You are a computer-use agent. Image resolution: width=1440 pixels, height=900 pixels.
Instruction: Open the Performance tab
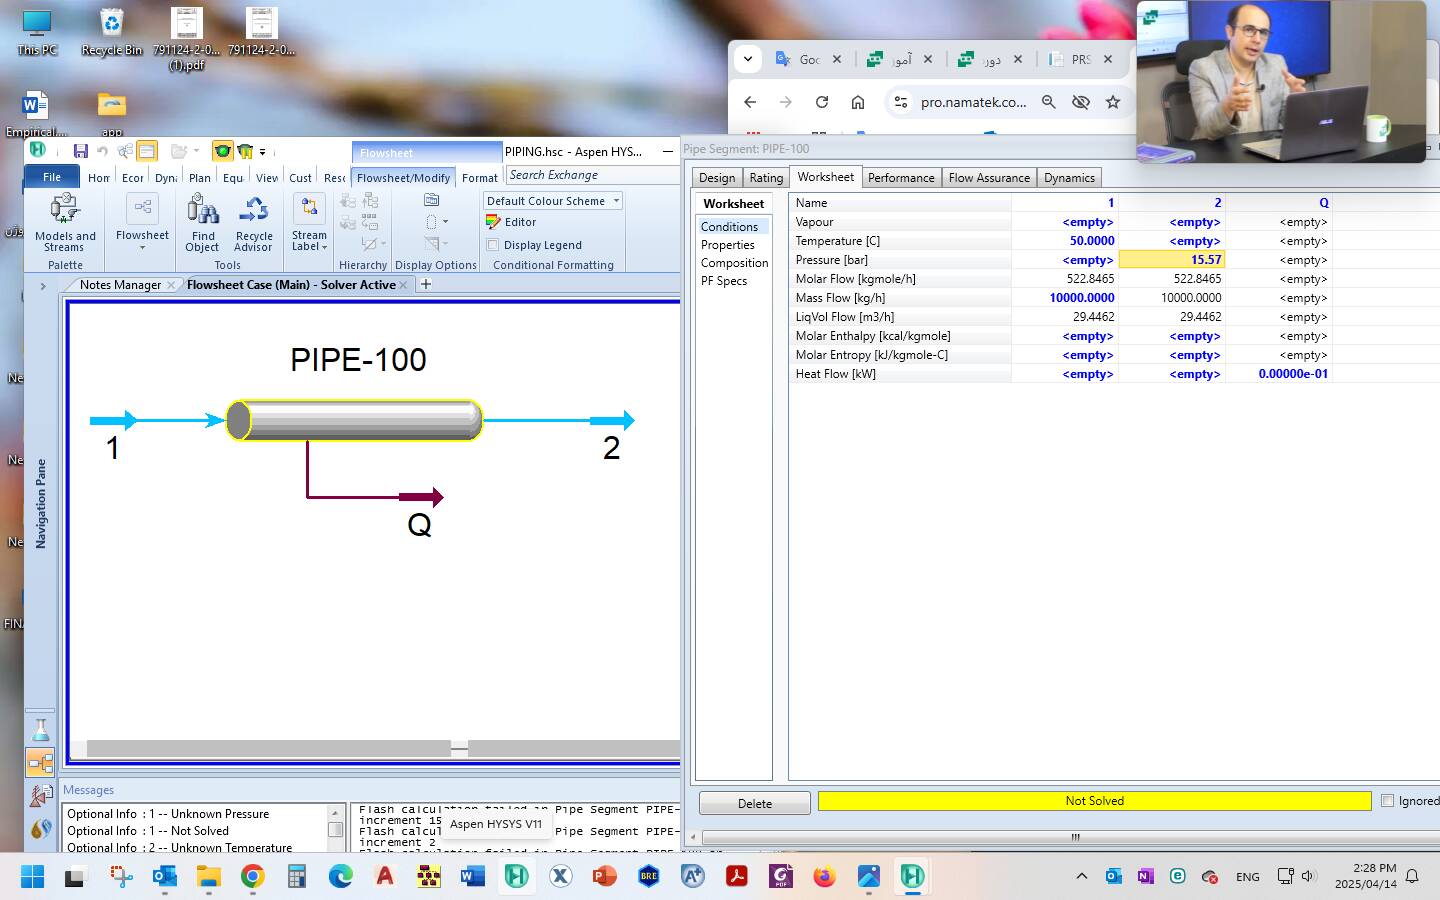901,178
